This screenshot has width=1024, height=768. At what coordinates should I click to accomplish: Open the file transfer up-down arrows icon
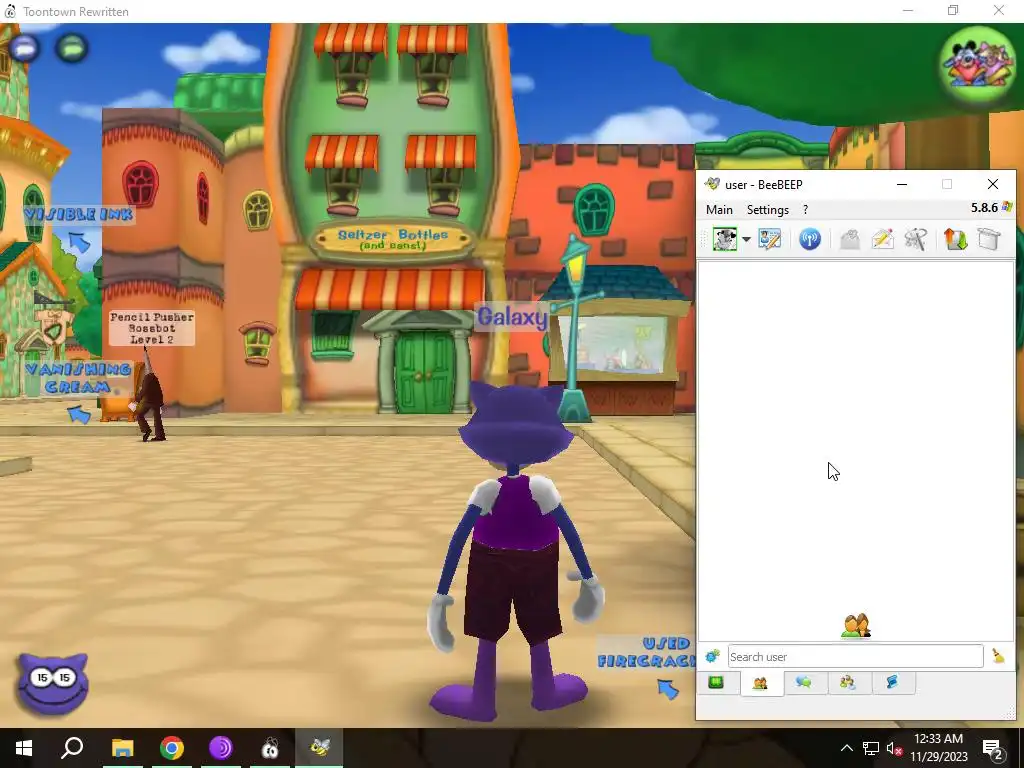coord(955,239)
